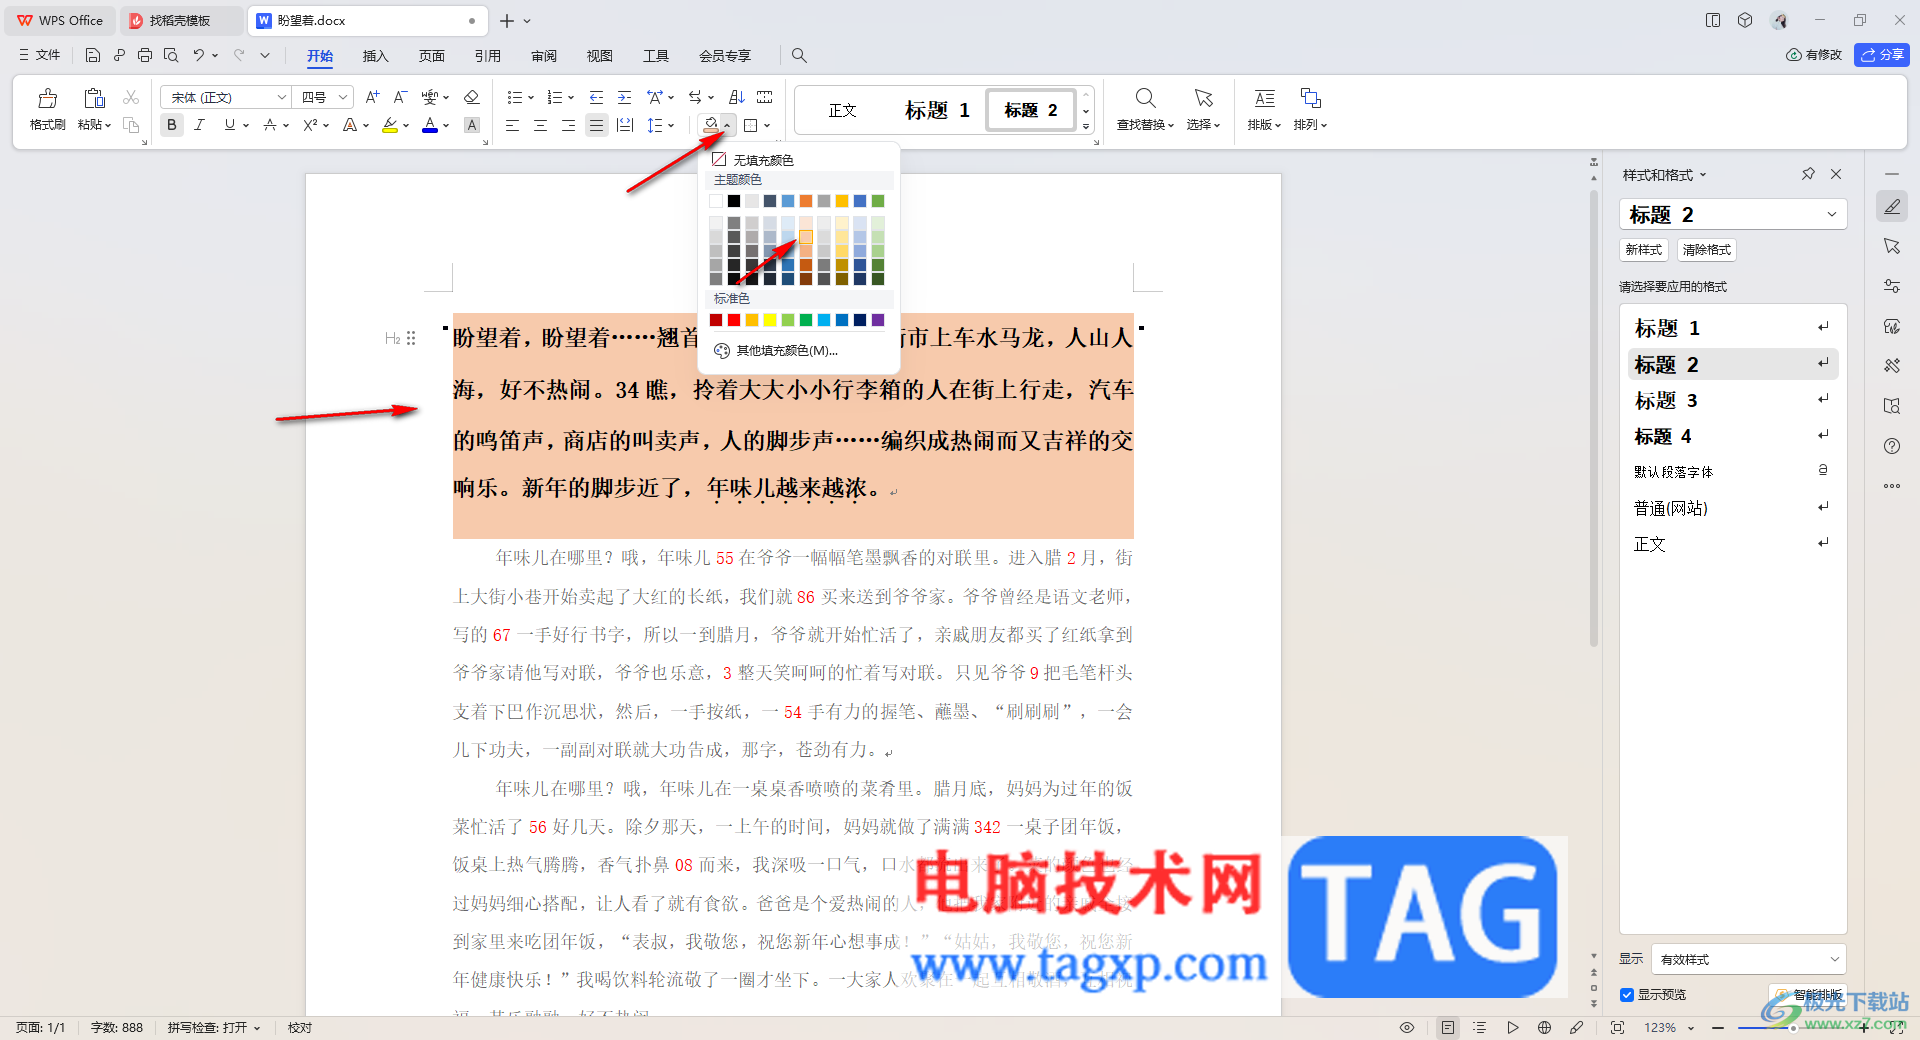Click the Print icon in quick toolbar
Screen dimensions: 1920x1040
point(145,55)
